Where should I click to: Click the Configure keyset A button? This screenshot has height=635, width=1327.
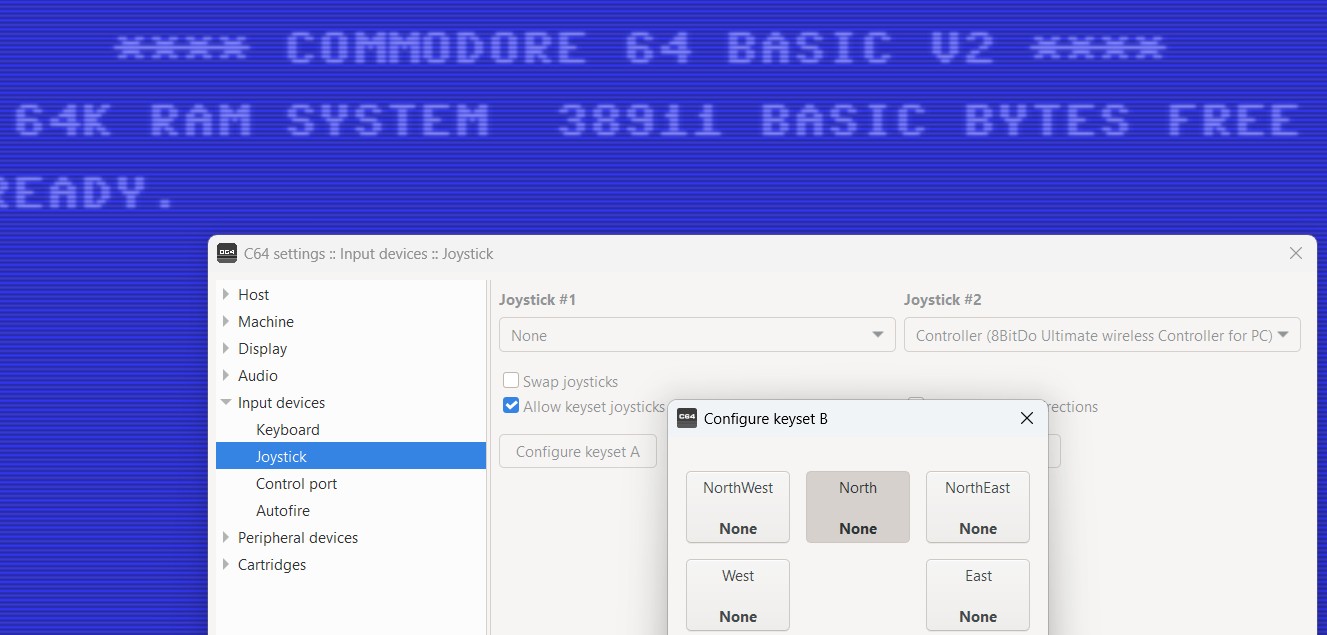pos(577,451)
